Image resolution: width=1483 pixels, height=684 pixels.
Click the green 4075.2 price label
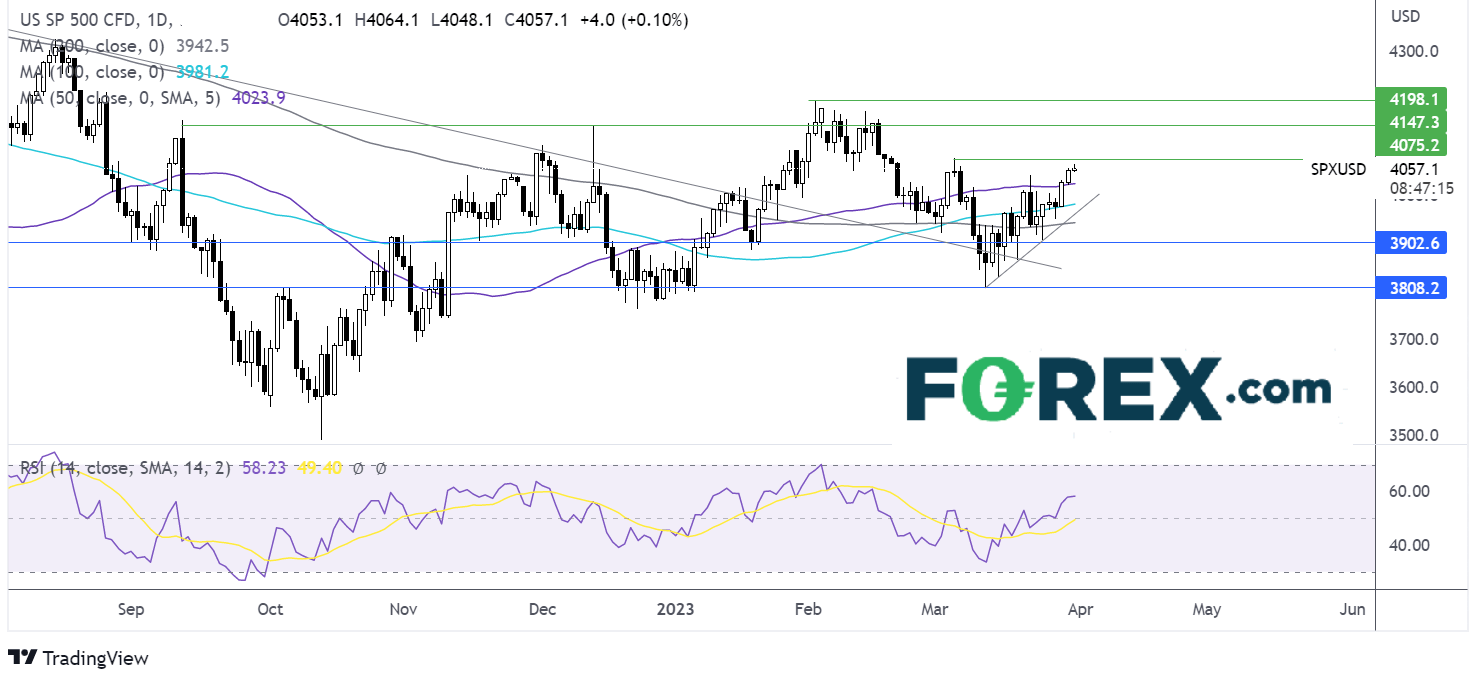point(1413,145)
